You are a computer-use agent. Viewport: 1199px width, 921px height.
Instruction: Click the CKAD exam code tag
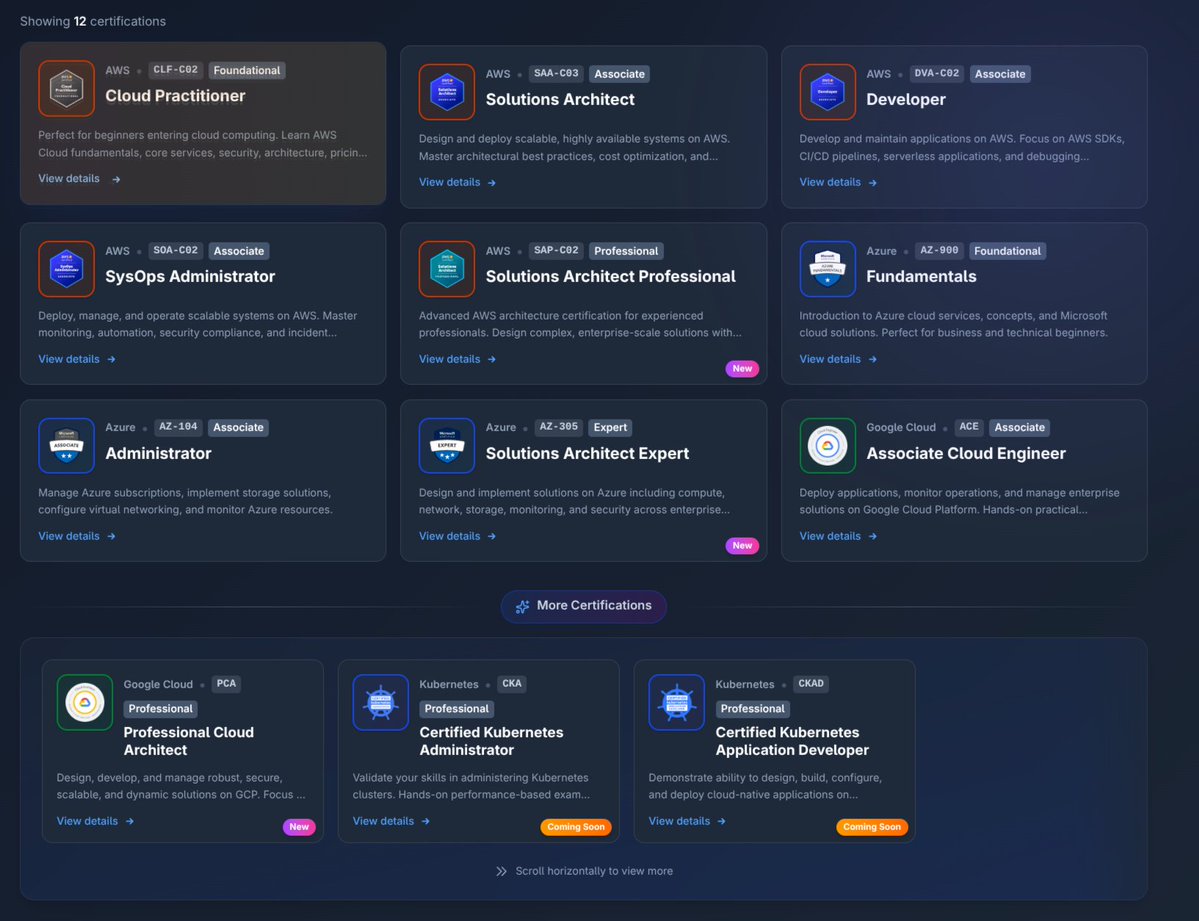click(x=811, y=684)
